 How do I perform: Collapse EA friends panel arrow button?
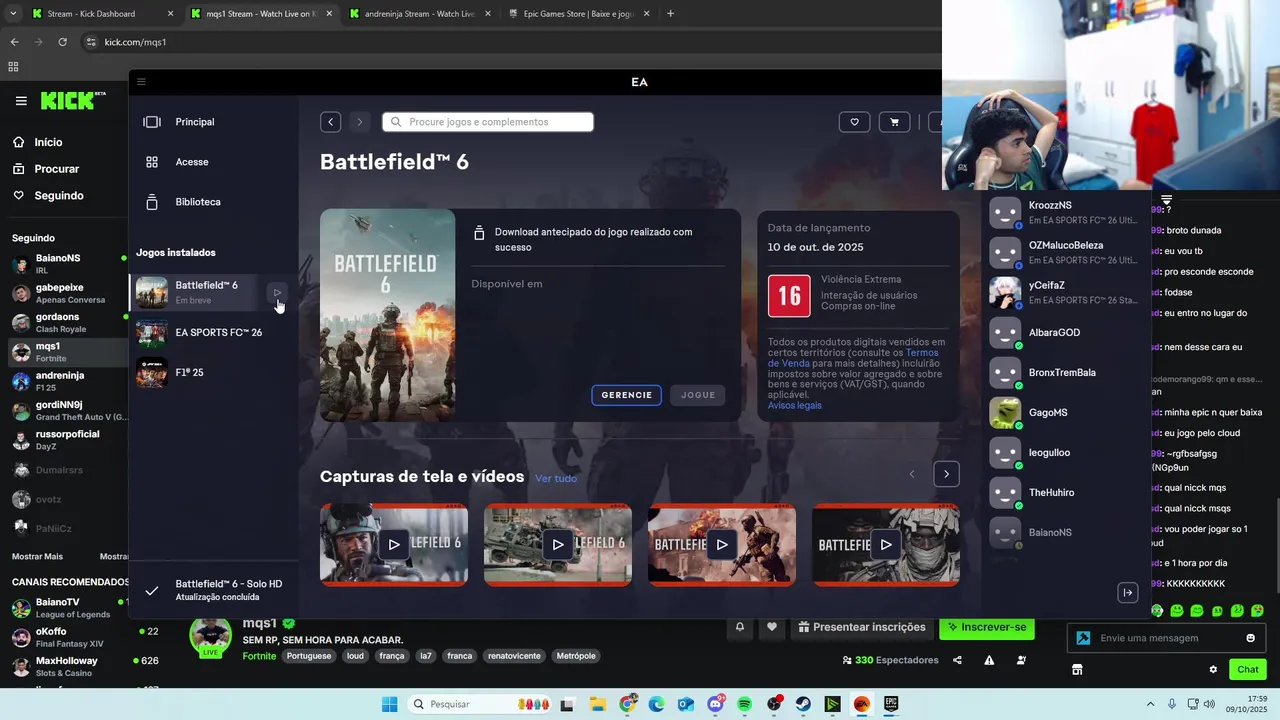[1127, 592]
